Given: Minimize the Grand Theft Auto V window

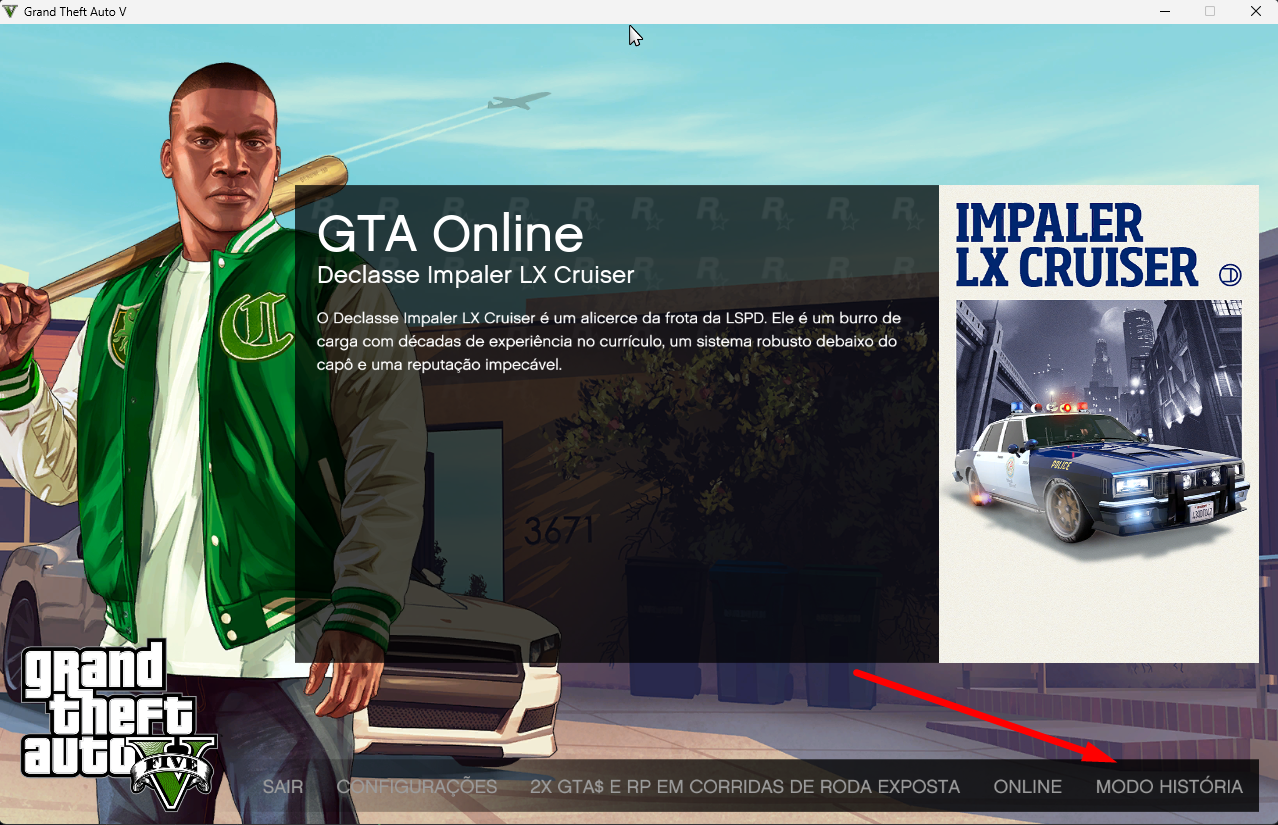Looking at the screenshot, I should (x=1163, y=11).
